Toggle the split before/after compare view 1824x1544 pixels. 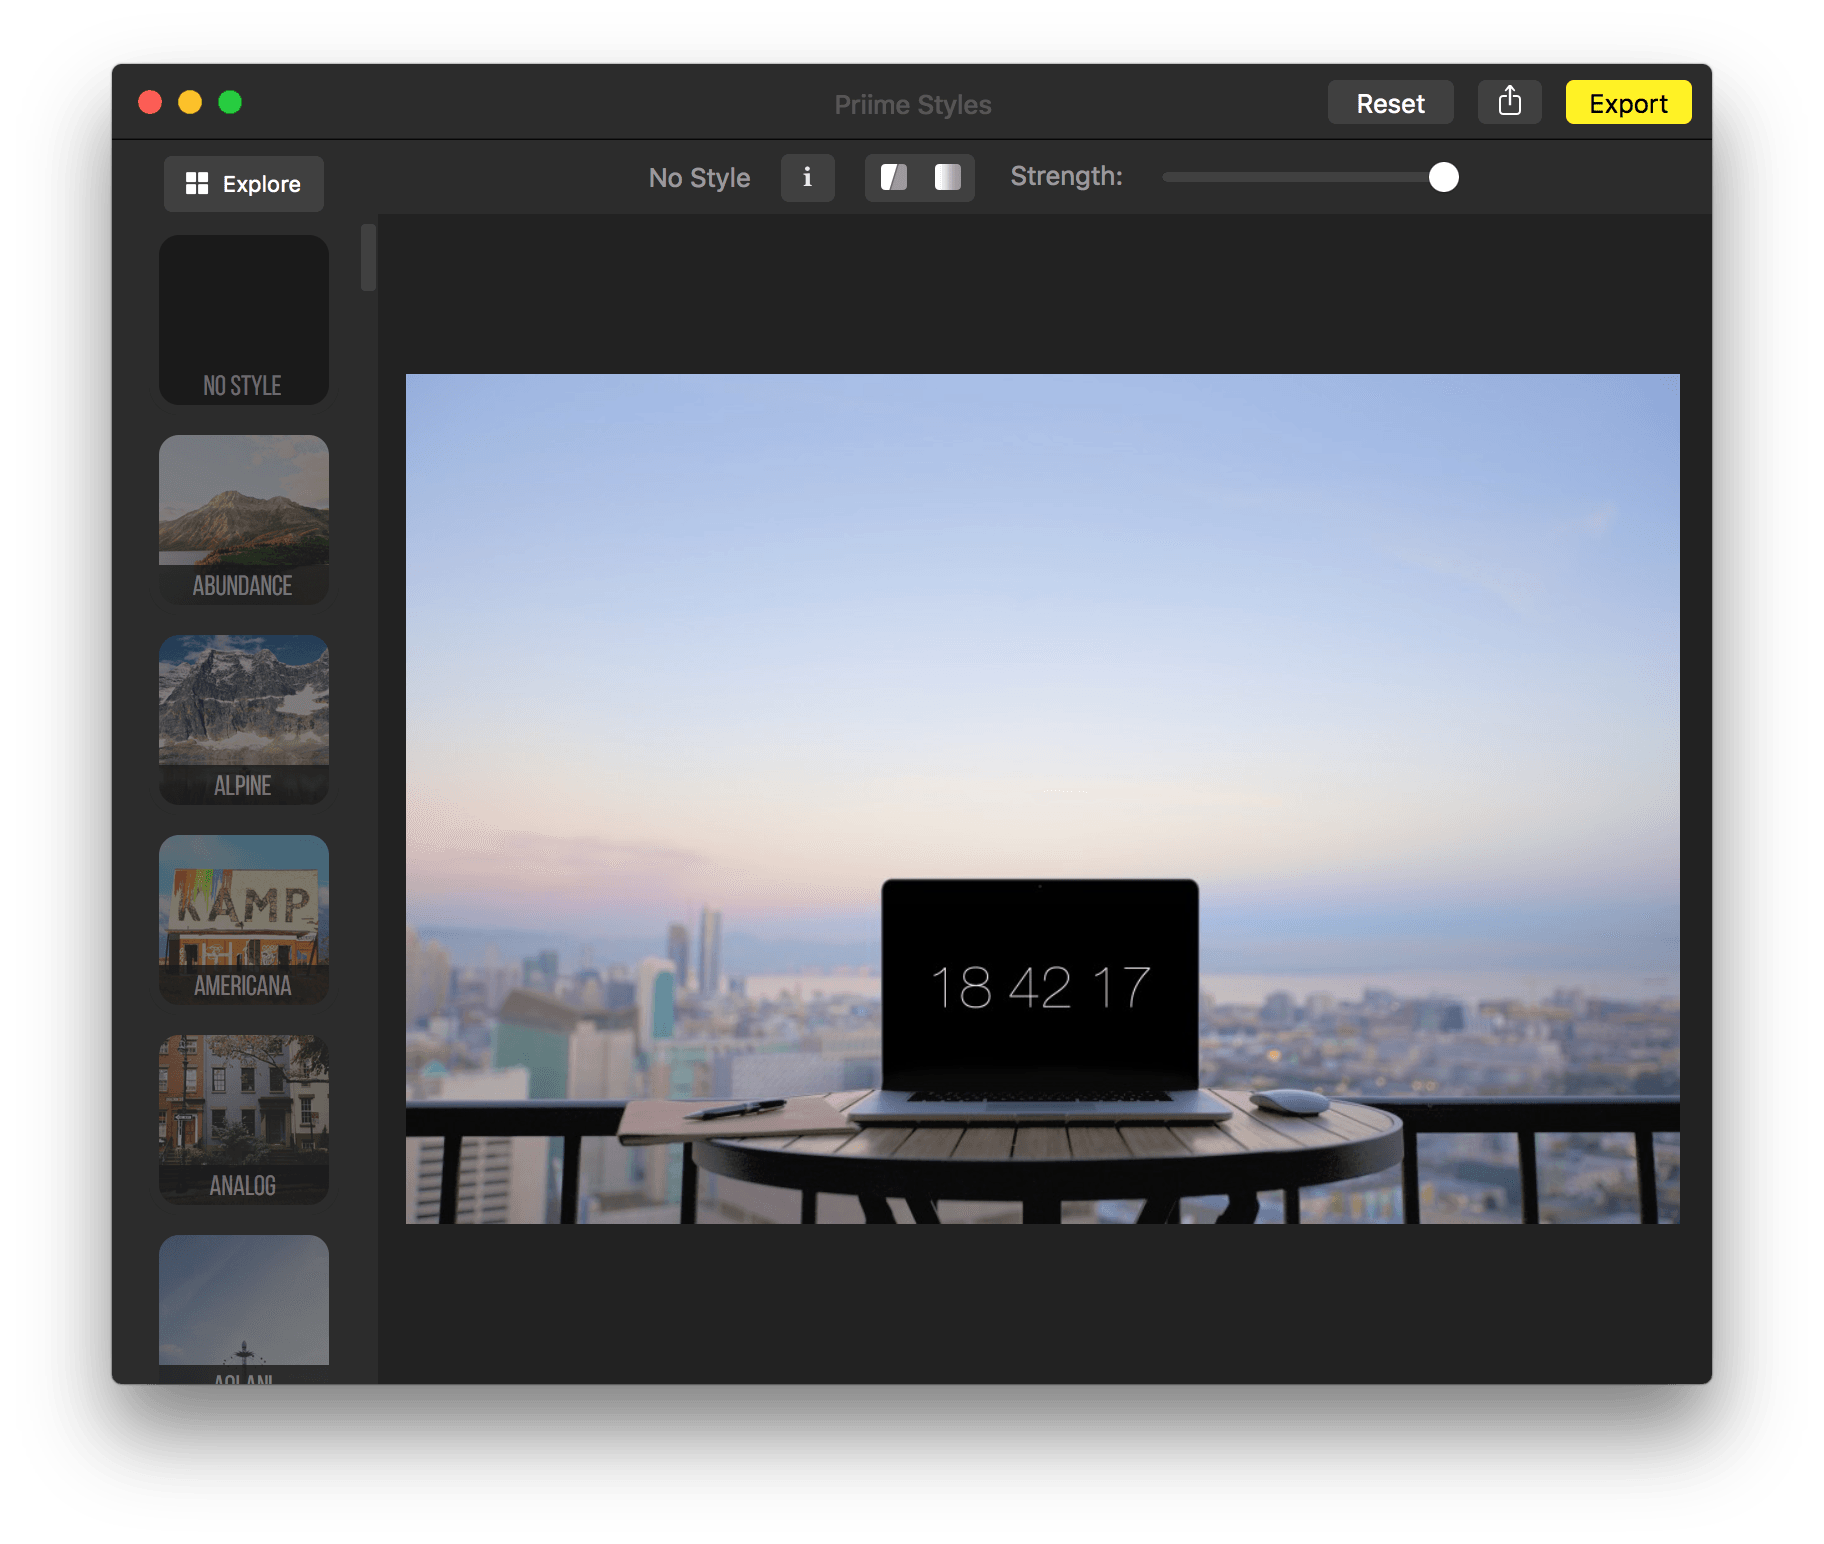point(893,177)
